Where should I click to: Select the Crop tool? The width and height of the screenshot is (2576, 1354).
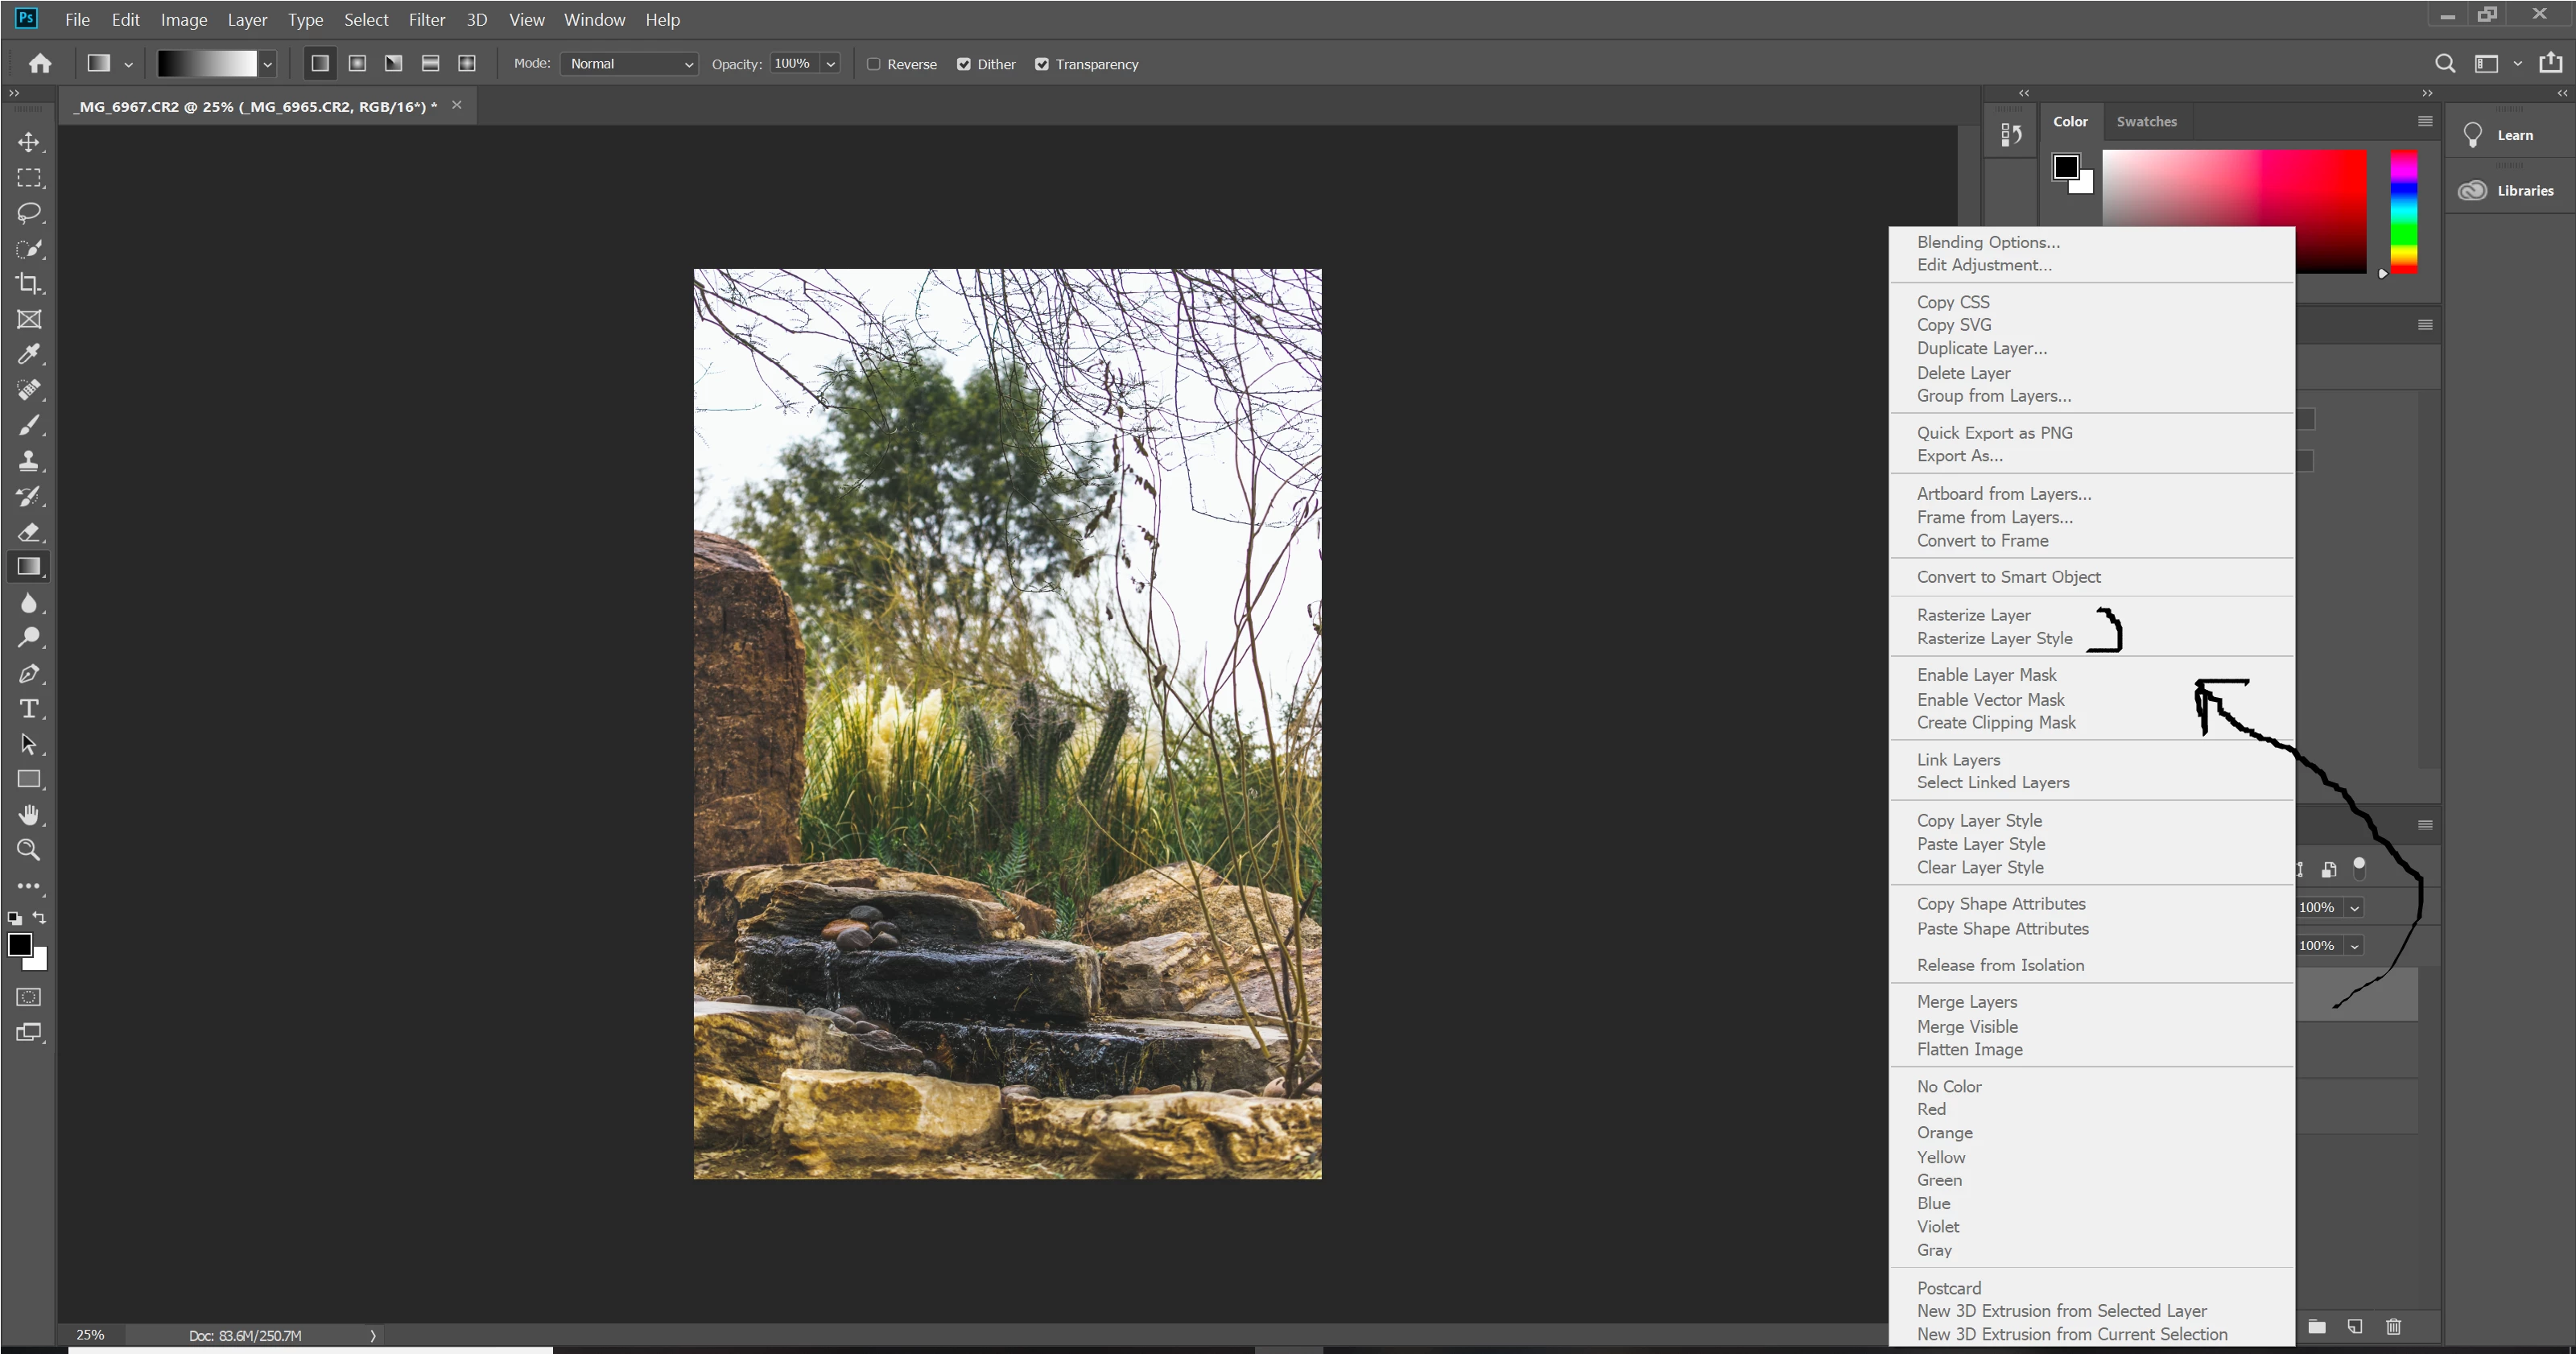29,284
